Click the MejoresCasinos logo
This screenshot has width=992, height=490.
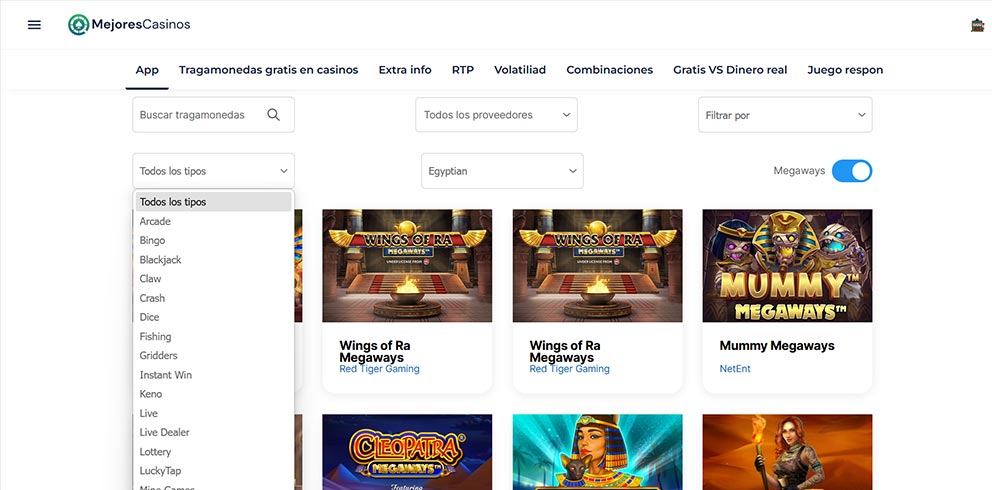point(129,24)
